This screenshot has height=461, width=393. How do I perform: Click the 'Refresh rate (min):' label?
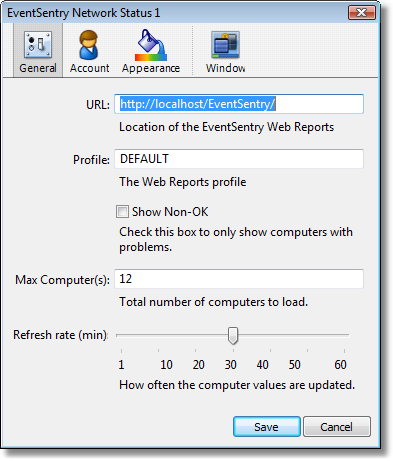(x=61, y=335)
